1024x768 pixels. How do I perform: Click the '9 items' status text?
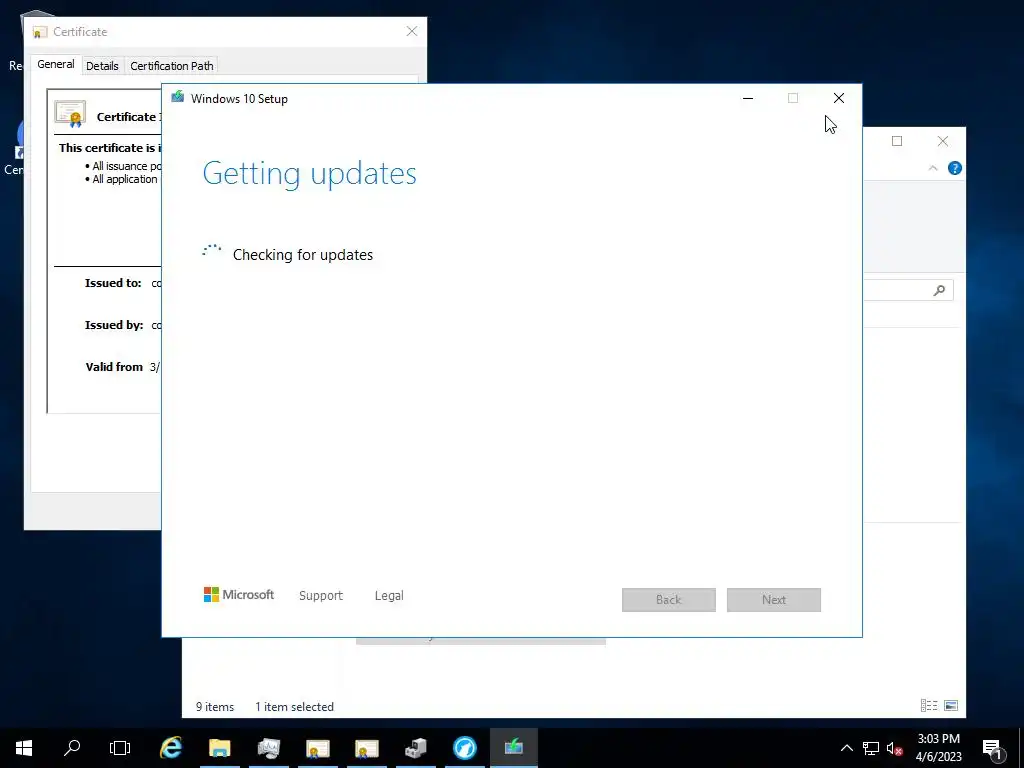pyautogui.click(x=215, y=707)
